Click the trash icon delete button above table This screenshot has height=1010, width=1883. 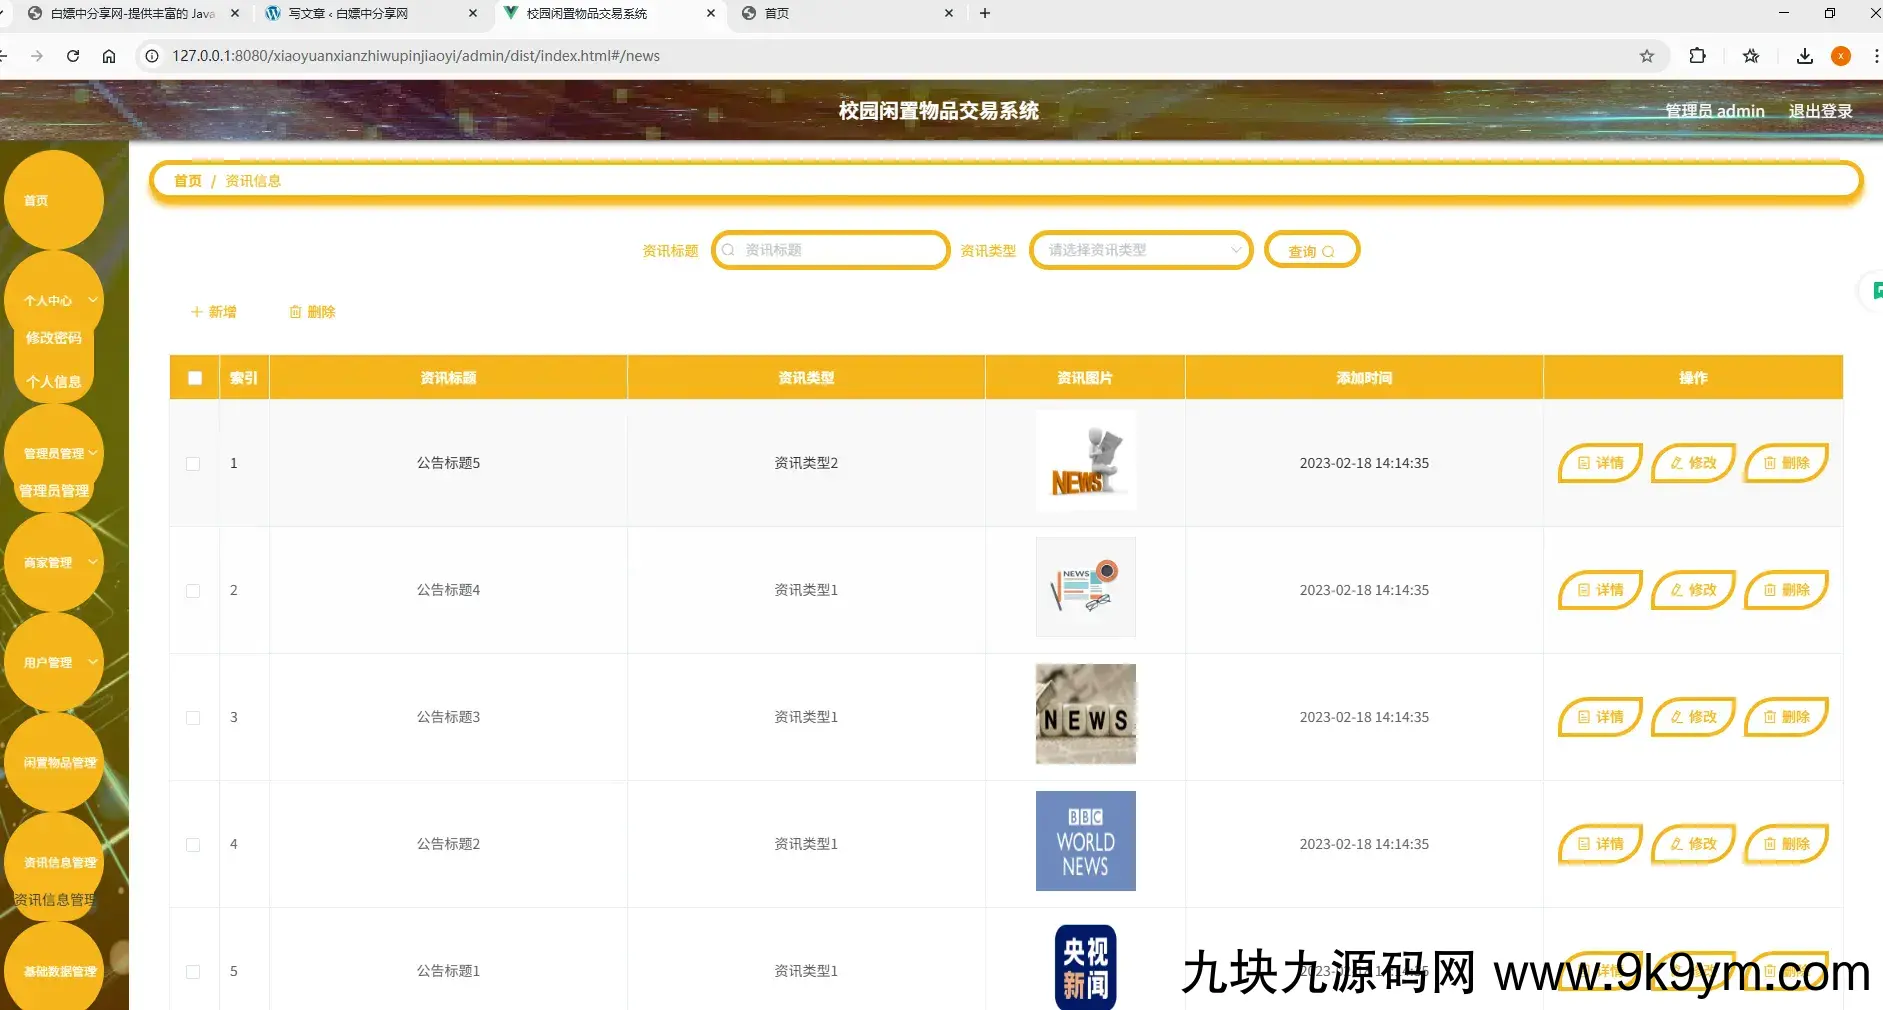(x=311, y=312)
